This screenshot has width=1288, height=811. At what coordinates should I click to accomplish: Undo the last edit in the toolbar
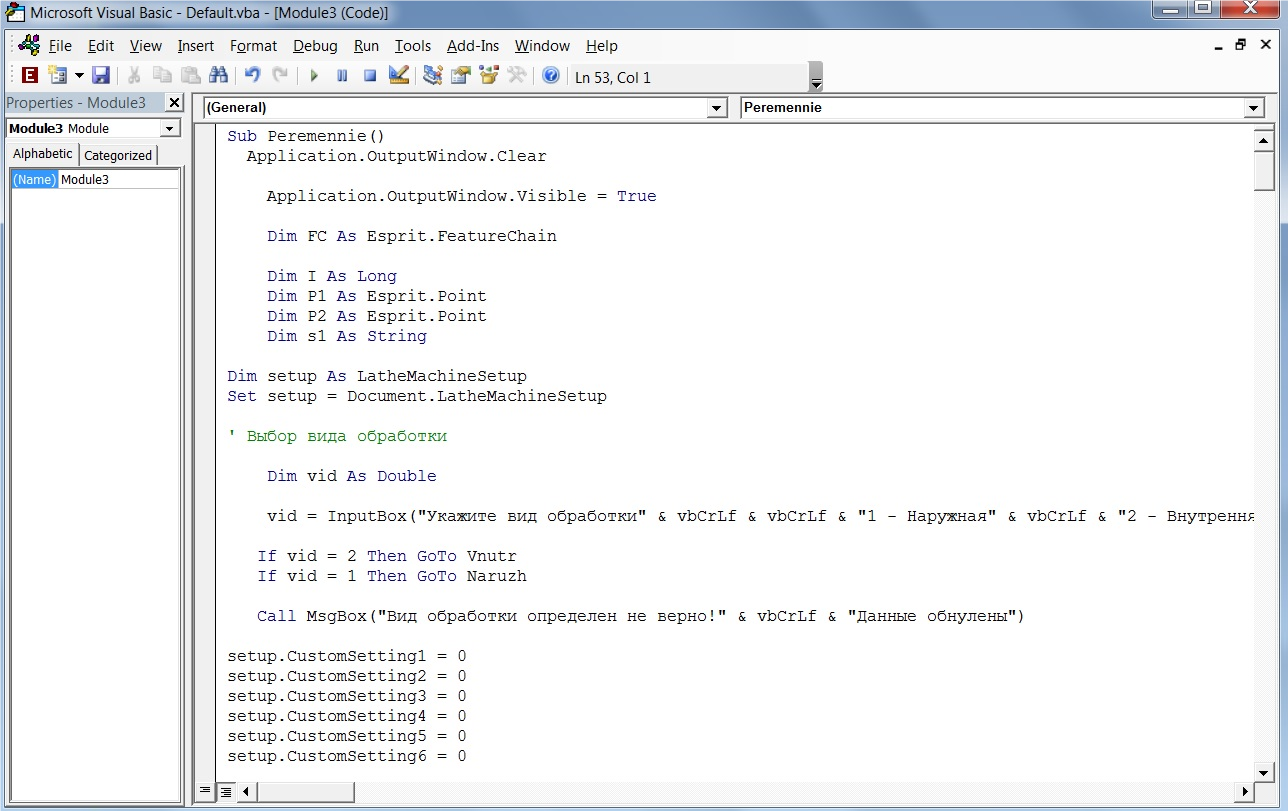tap(252, 76)
